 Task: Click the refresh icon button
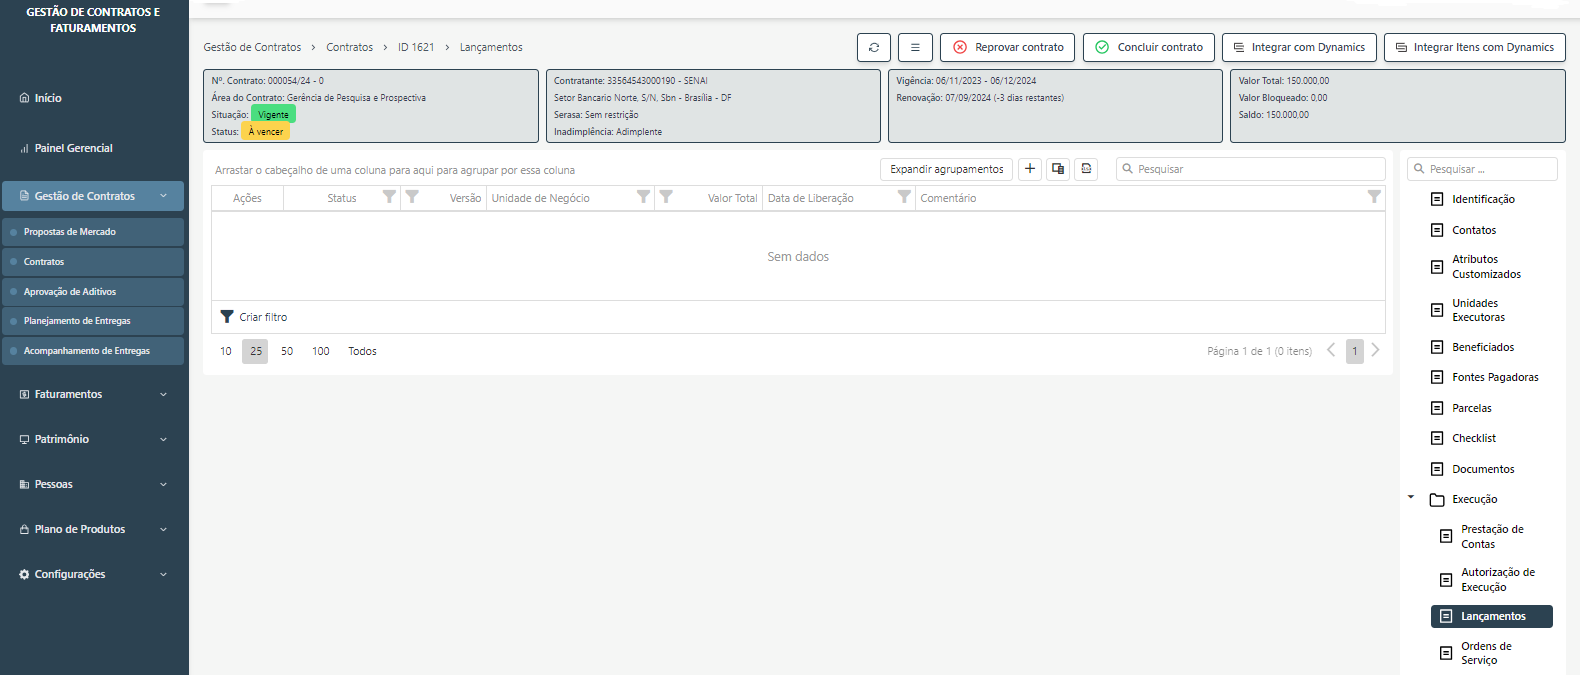[874, 47]
